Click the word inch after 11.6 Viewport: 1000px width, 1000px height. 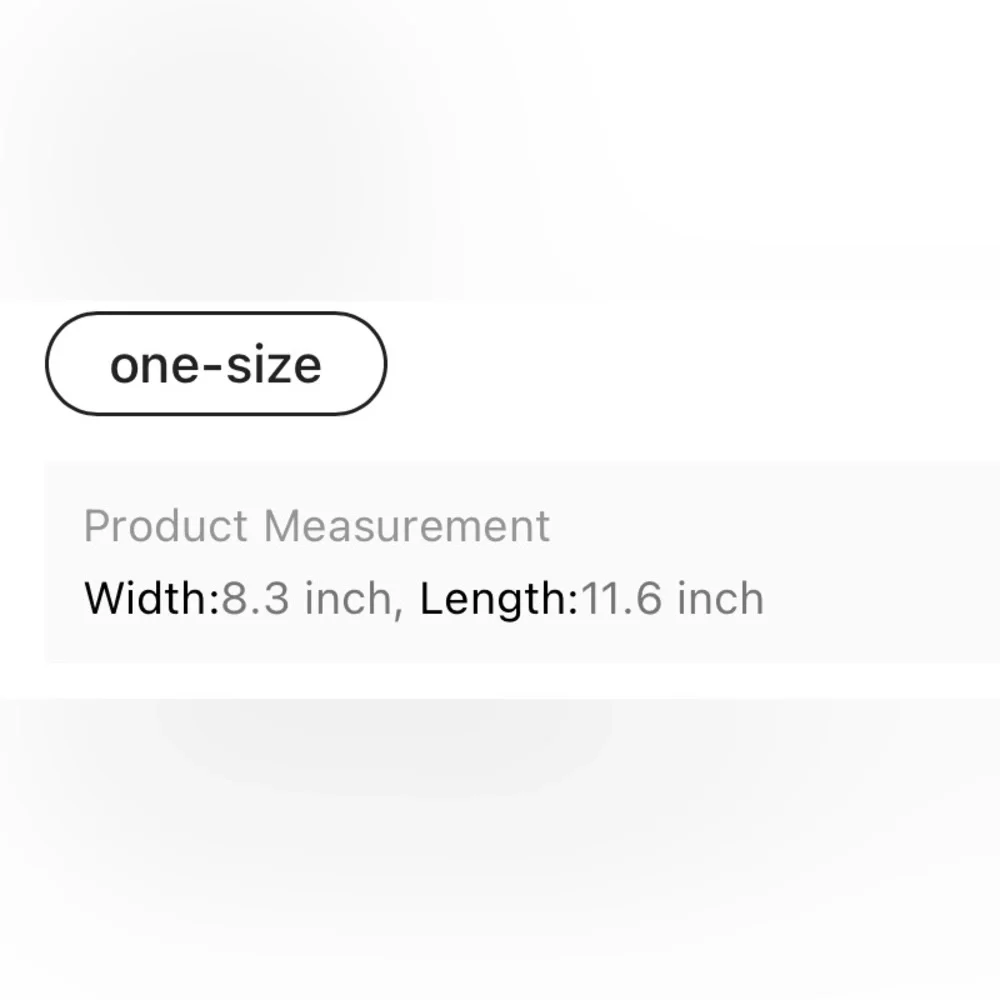pos(720,598)
